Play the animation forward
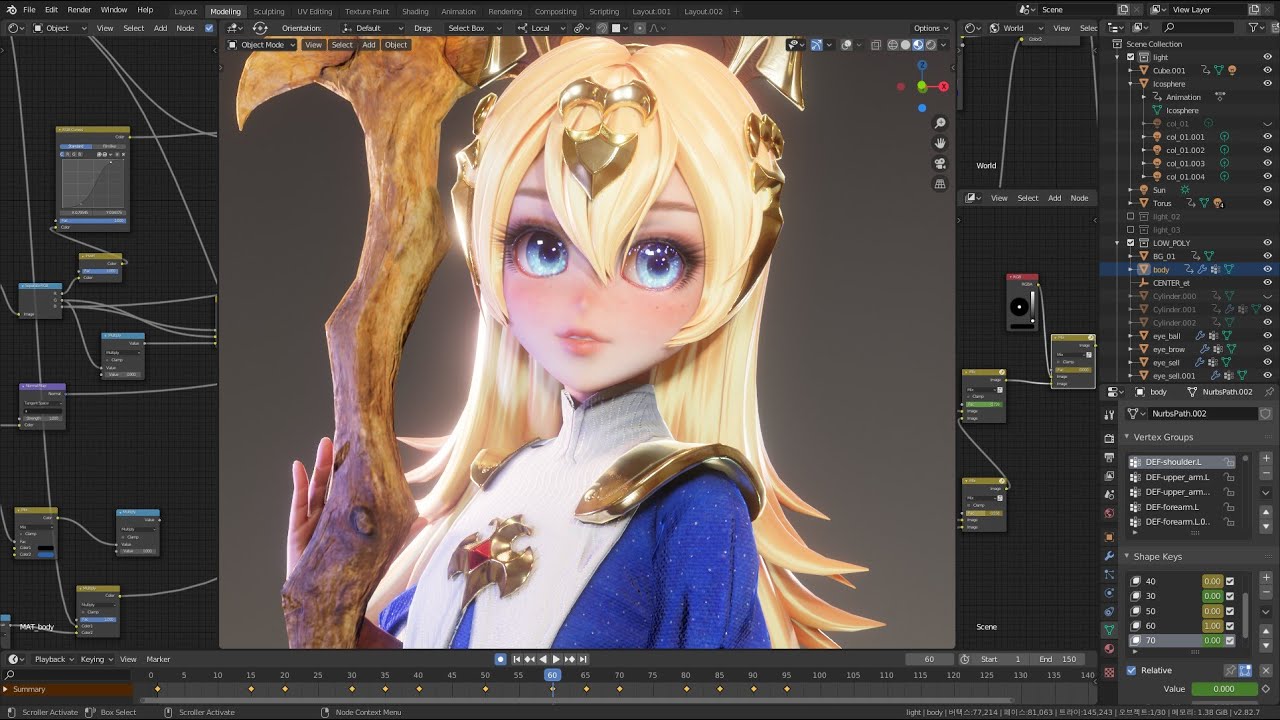The width and height of the screenshot is (1280, 720). tap(556, 659)
